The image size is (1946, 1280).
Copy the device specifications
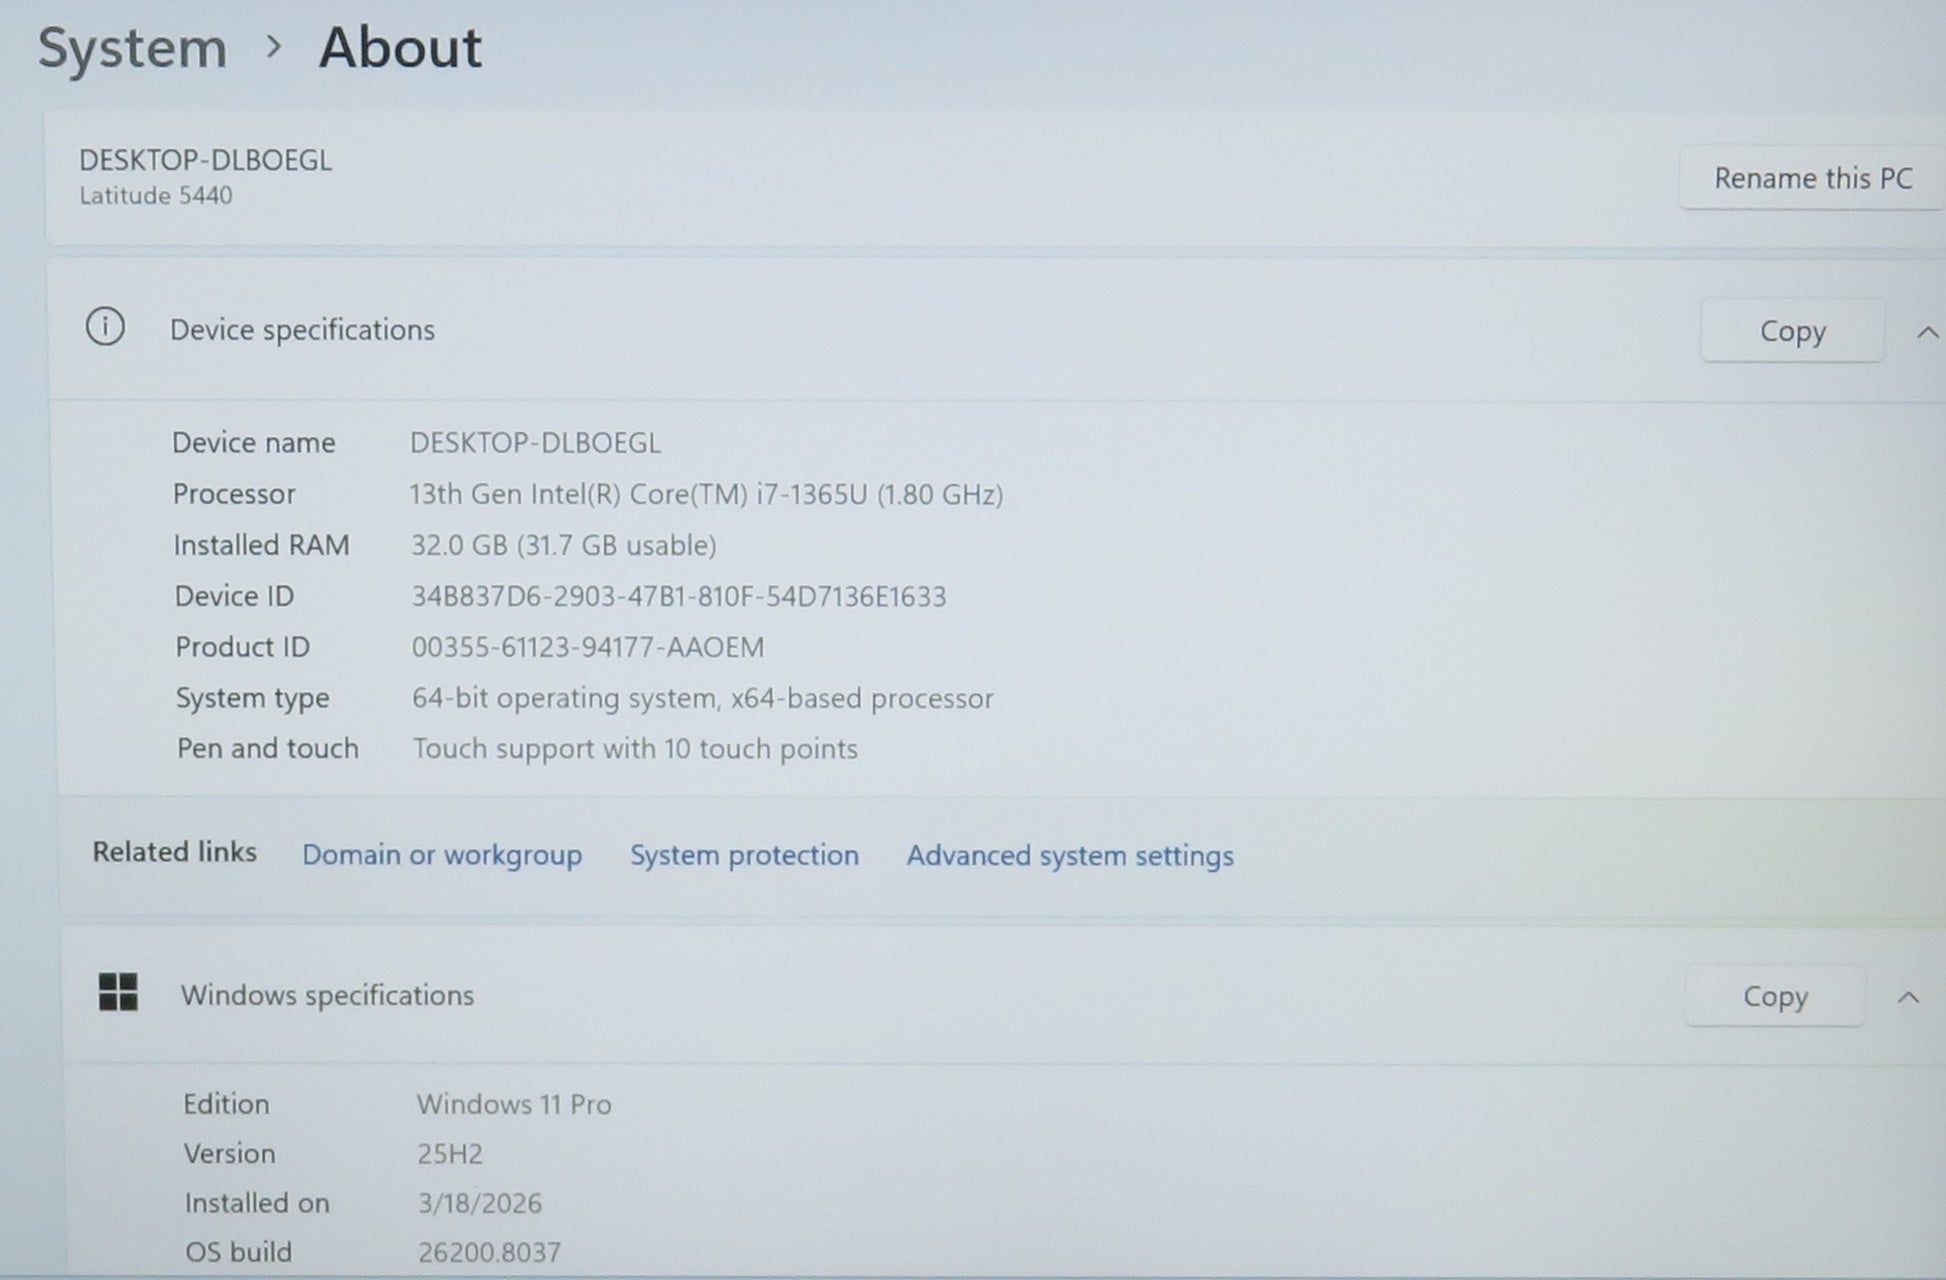1791,331
